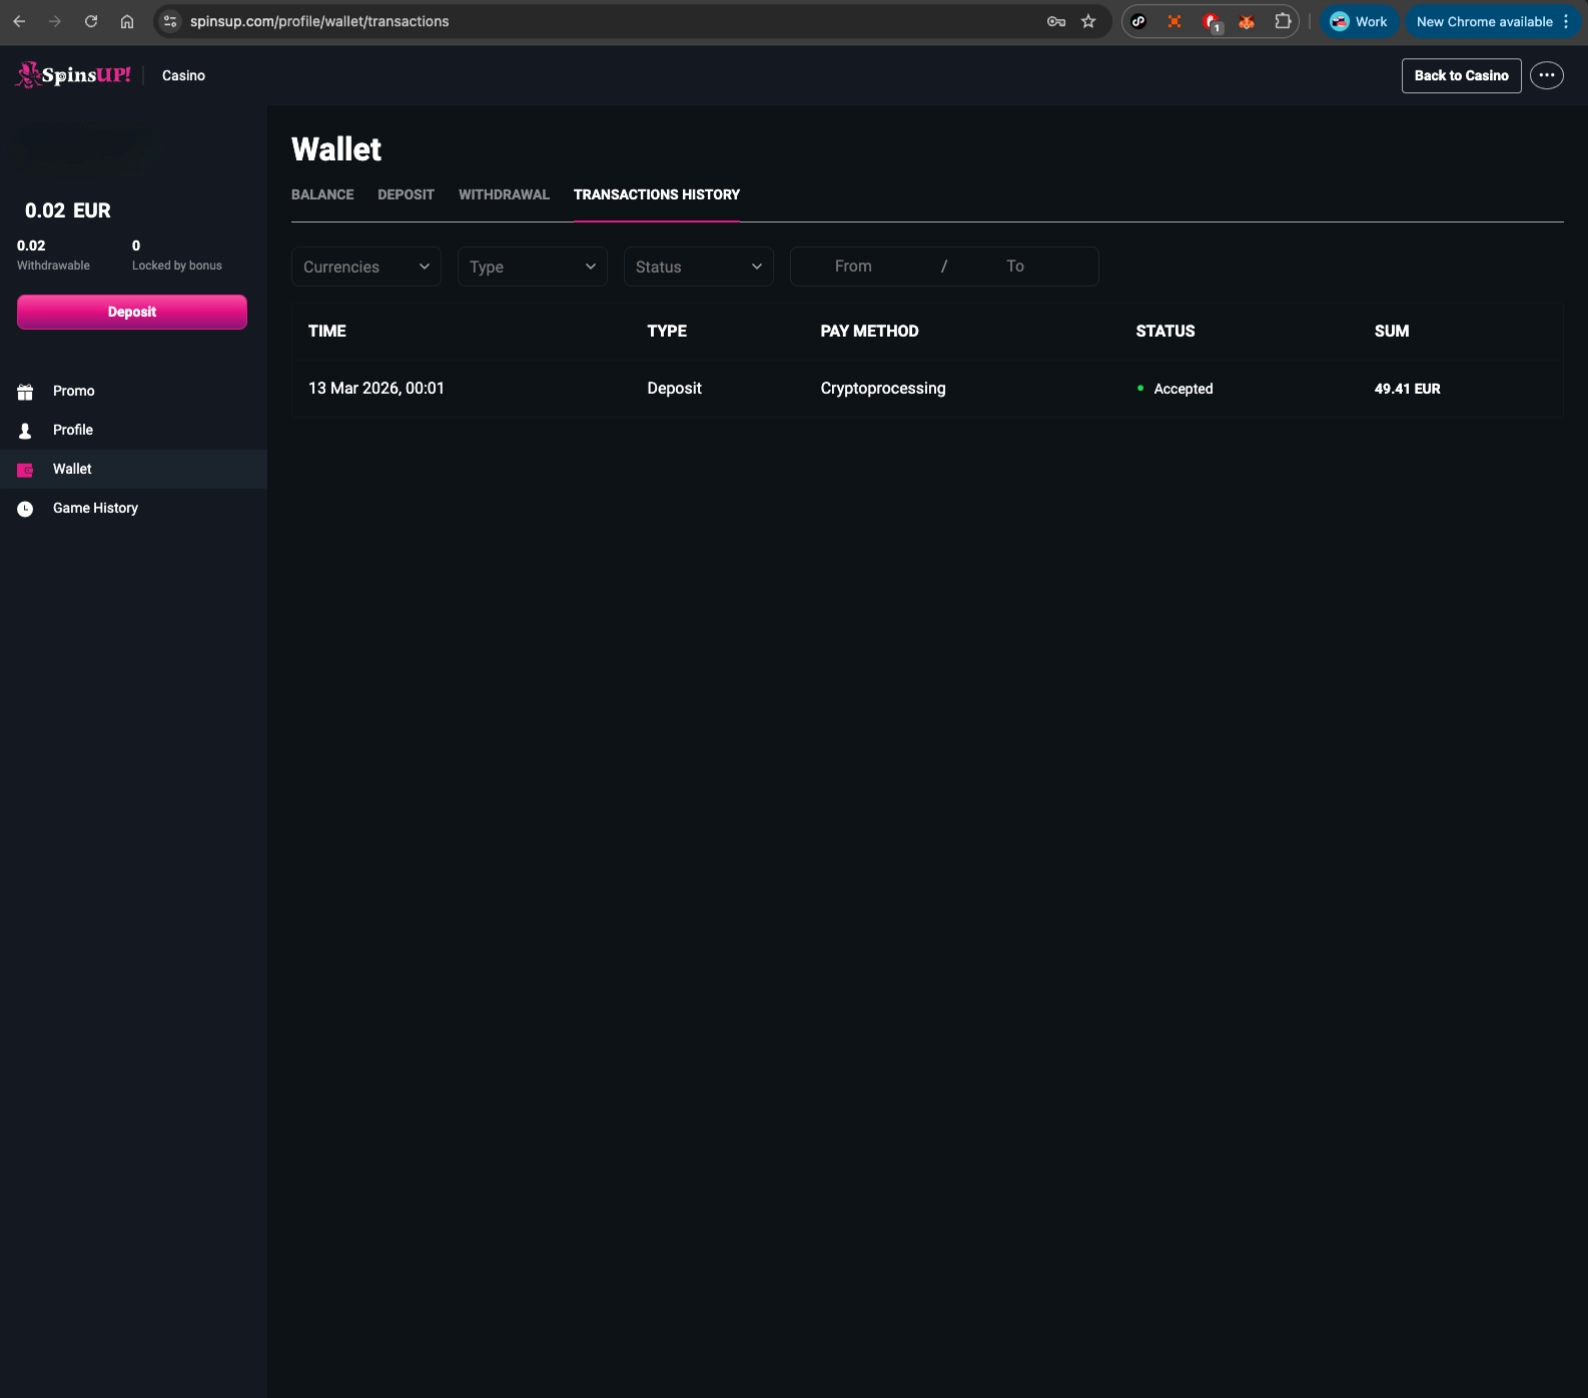Image resolution: width=1588 pixels, height=1398 pixels.
Task: Click the STATUS column header
Action: point(1165,331)
